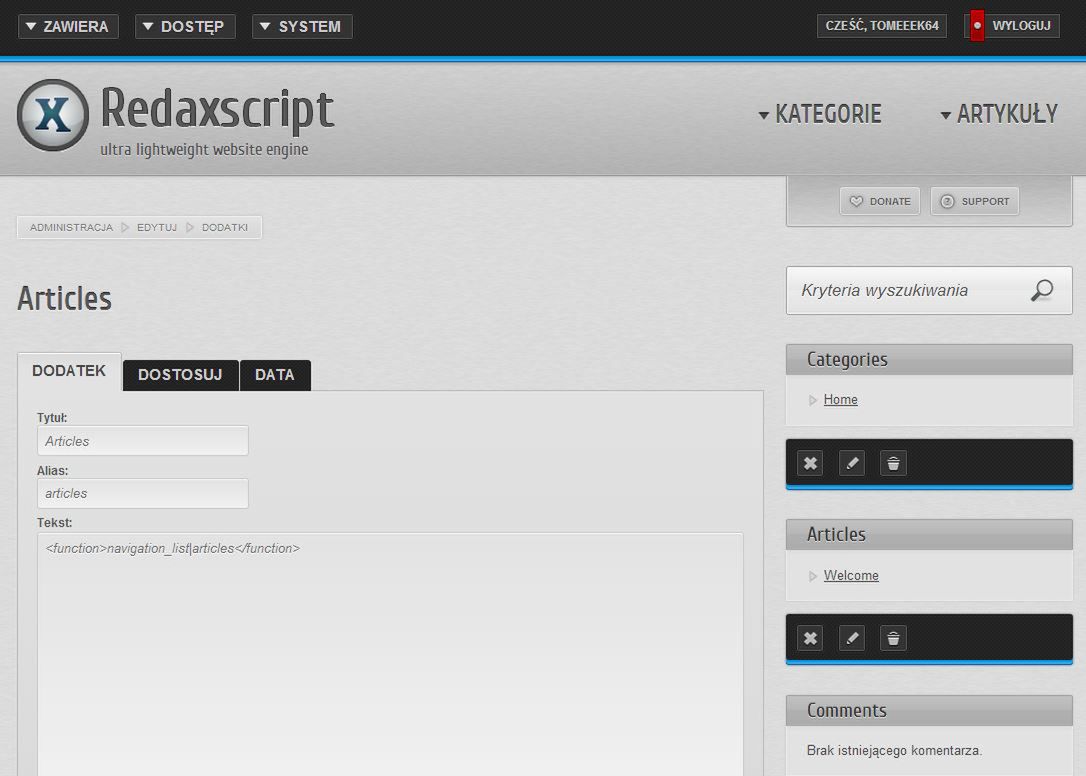Click the Cześć, Tomeeek64 greeting button
Image resolution: width=1086 pixels, height=776 pixels.
coord(882,26)
